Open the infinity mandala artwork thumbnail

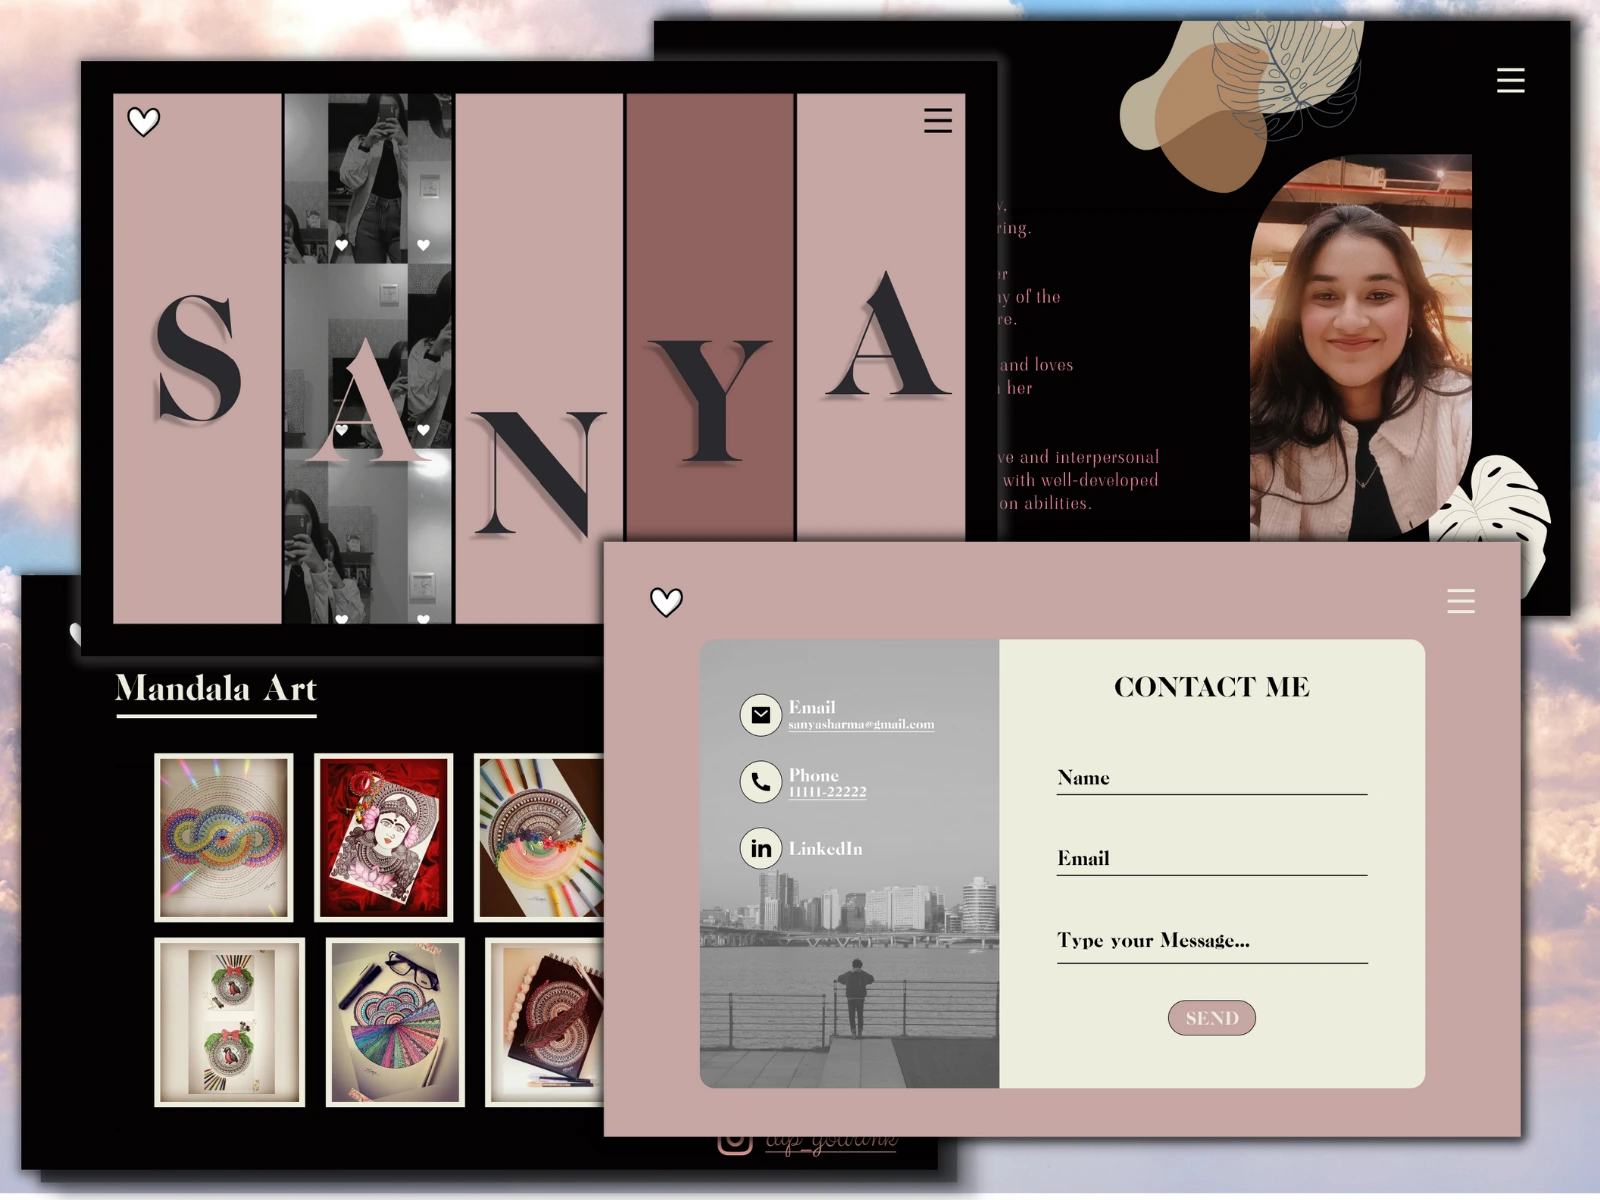coord(224,837)
